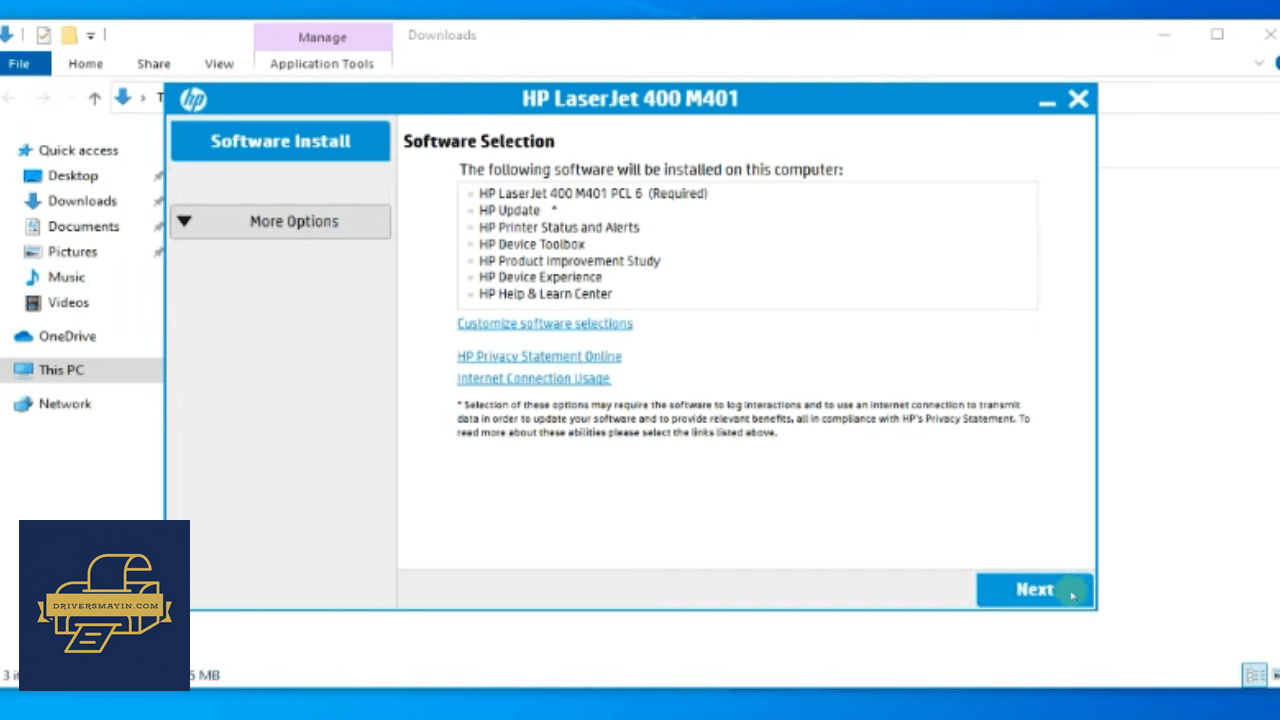The height and width of the screenshot is (720, 1280).
Task: Select HP Printer Status and Alerts entry
Action: (559, 228)
